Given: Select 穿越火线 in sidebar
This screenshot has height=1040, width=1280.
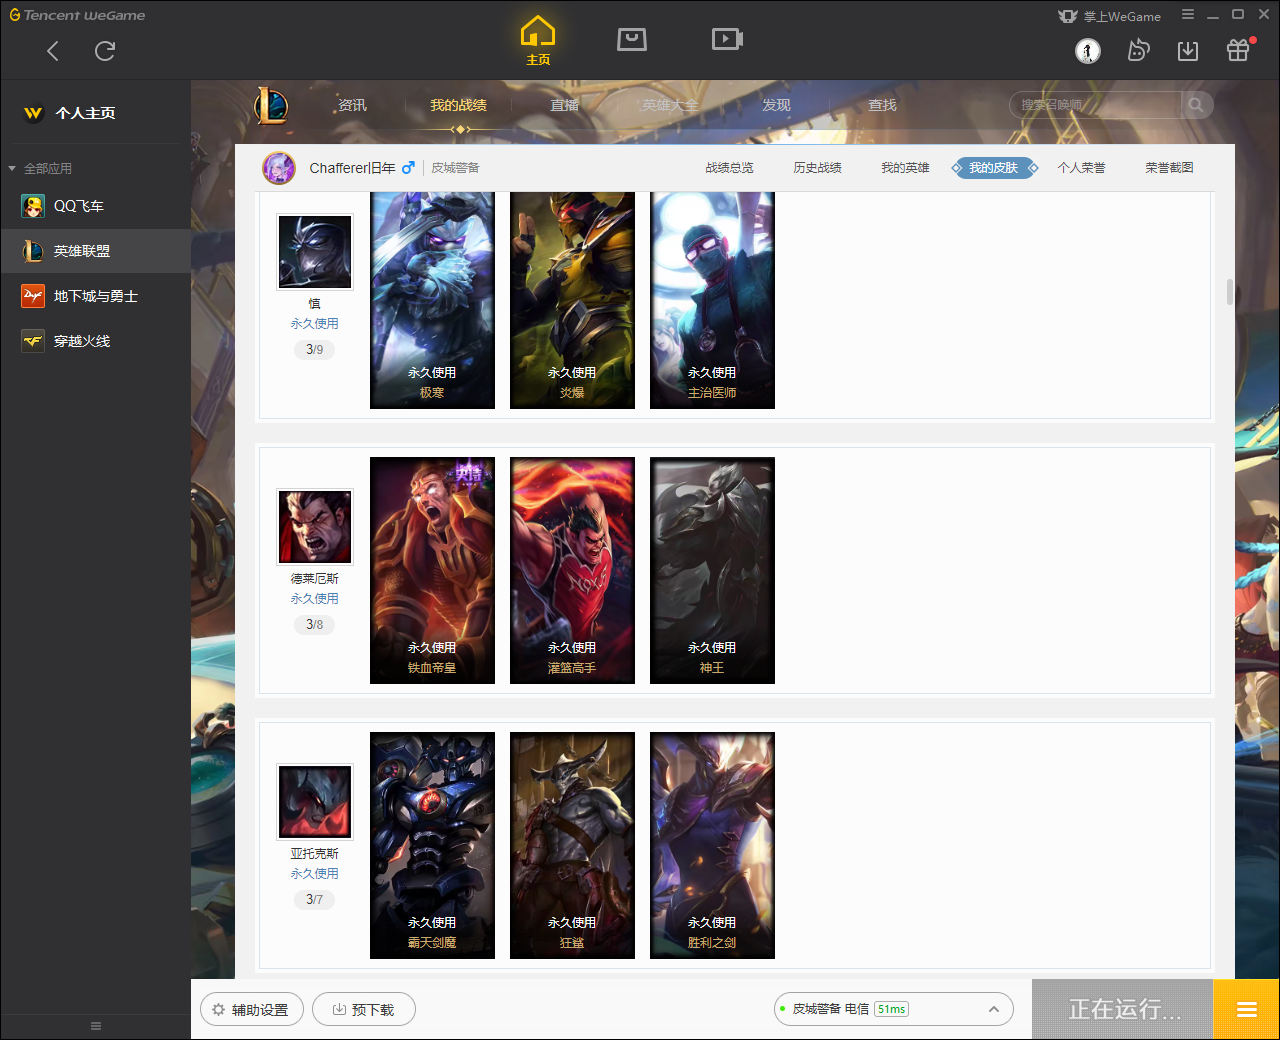Looking at the screenshot, I should [96, 341].
